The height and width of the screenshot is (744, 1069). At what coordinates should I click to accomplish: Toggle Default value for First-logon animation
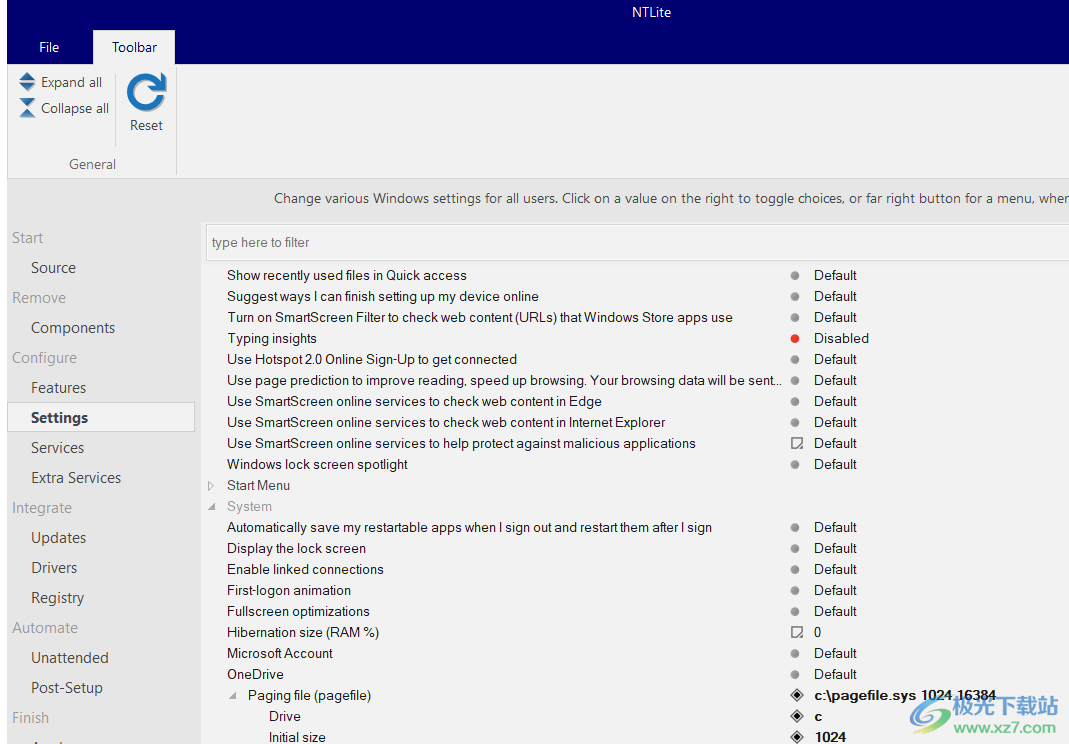[x=835, y=591]
